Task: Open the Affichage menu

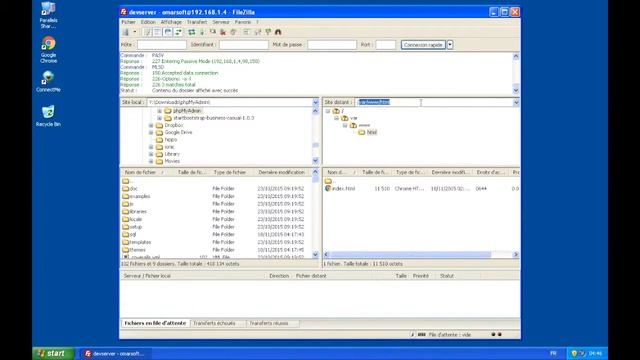Action: pyautogui.click(x=171, y=22)
